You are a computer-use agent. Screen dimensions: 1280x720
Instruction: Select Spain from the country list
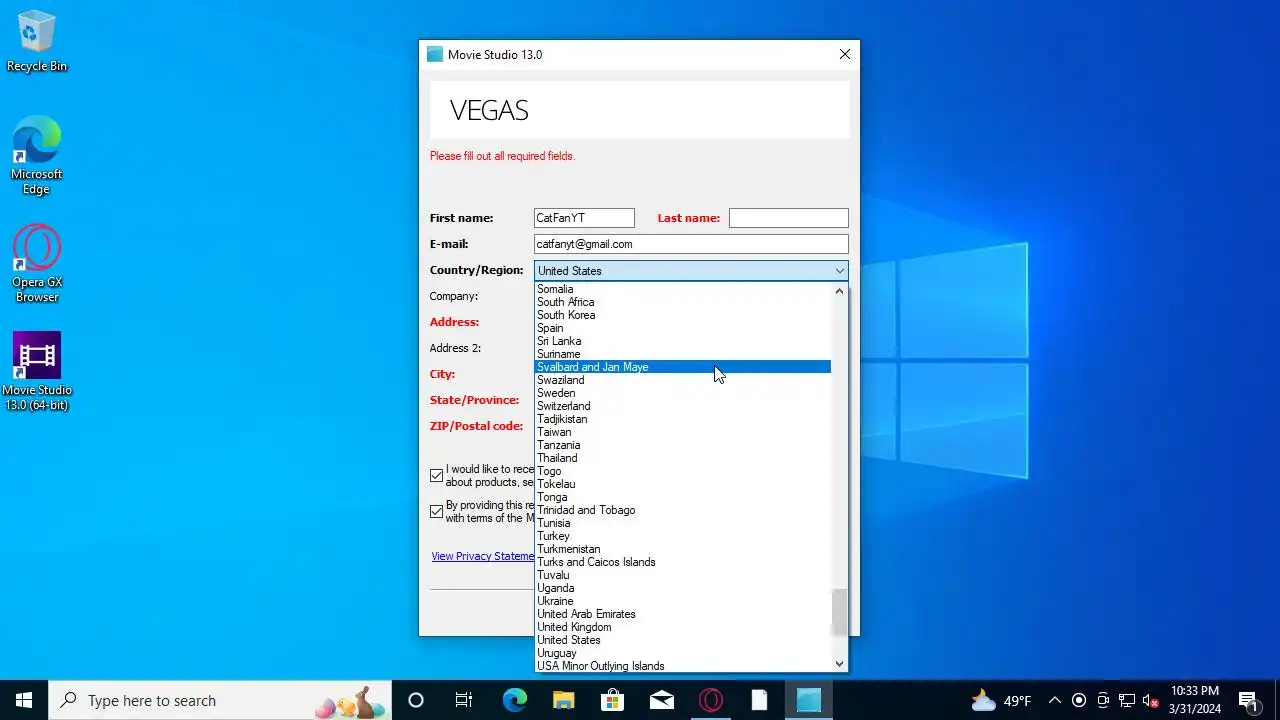pyautogui.click(x=683, y=328)
